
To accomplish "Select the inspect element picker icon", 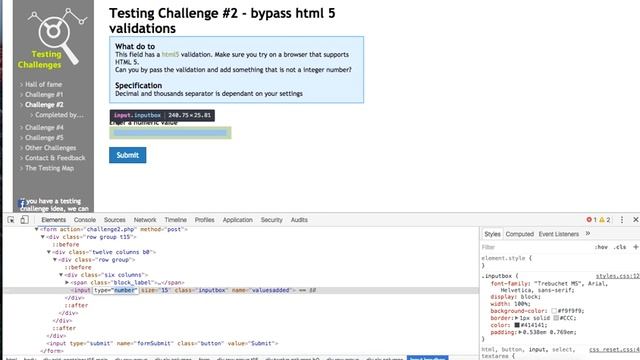I will [x=11, y=220].
